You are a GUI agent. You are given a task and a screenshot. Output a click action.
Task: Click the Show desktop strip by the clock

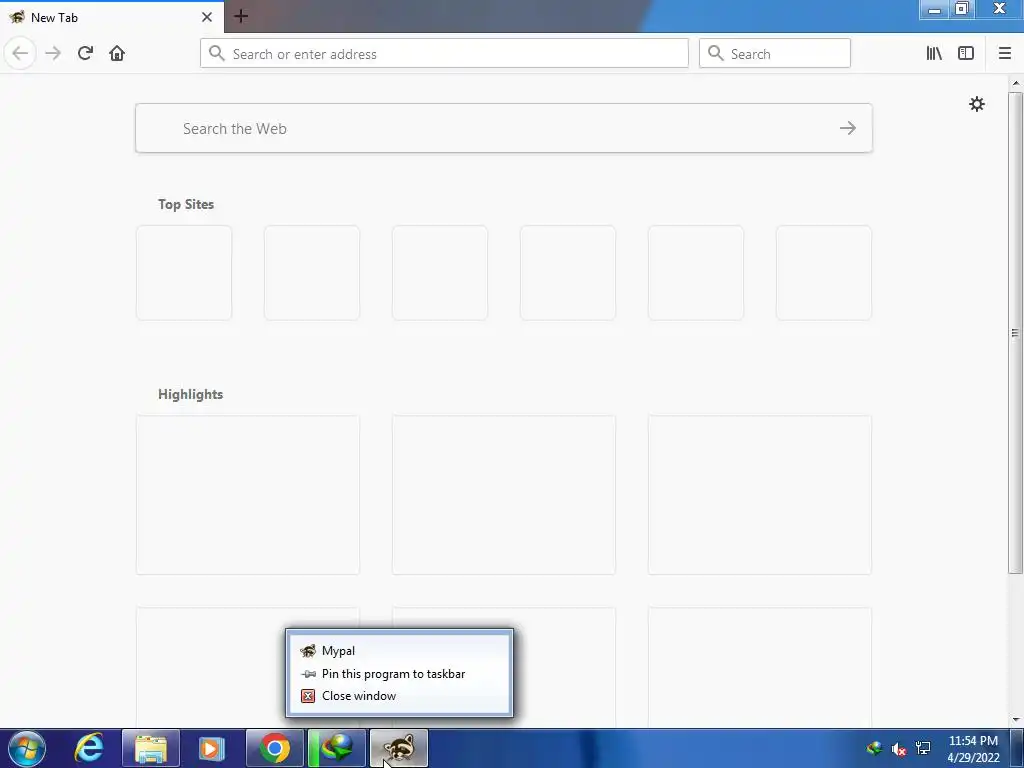click(x=1017, y=749)
